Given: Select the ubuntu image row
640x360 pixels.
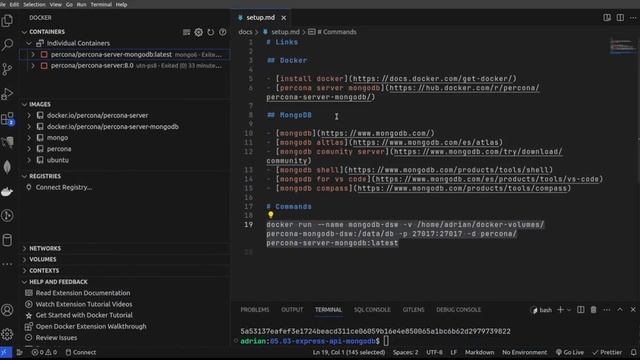Looking at the screenshot, I should [x=124, y=160].
